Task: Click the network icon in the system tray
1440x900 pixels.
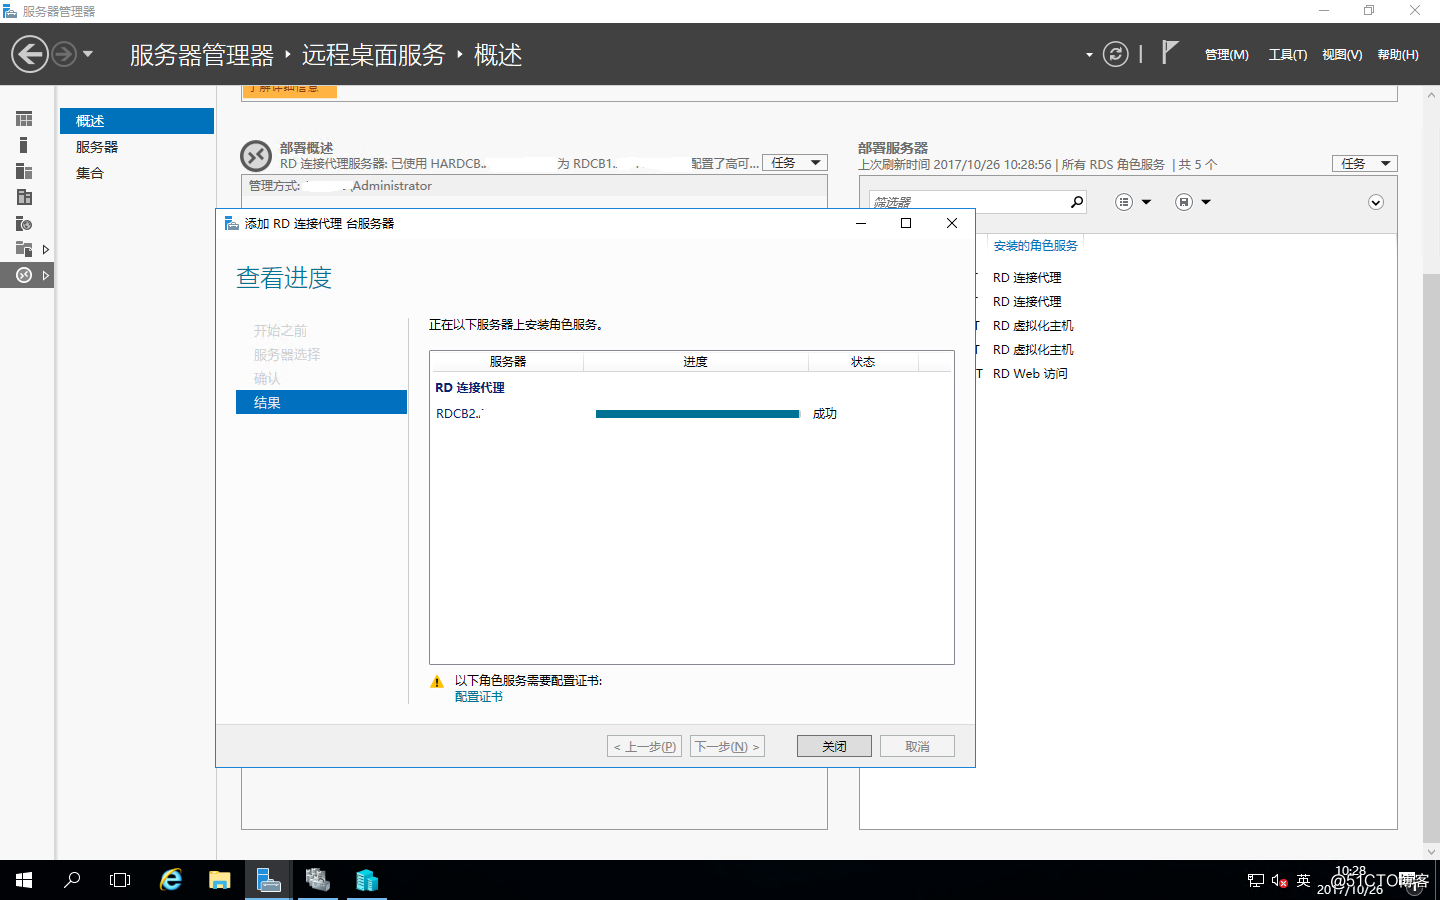Action: click(1256, 881)
